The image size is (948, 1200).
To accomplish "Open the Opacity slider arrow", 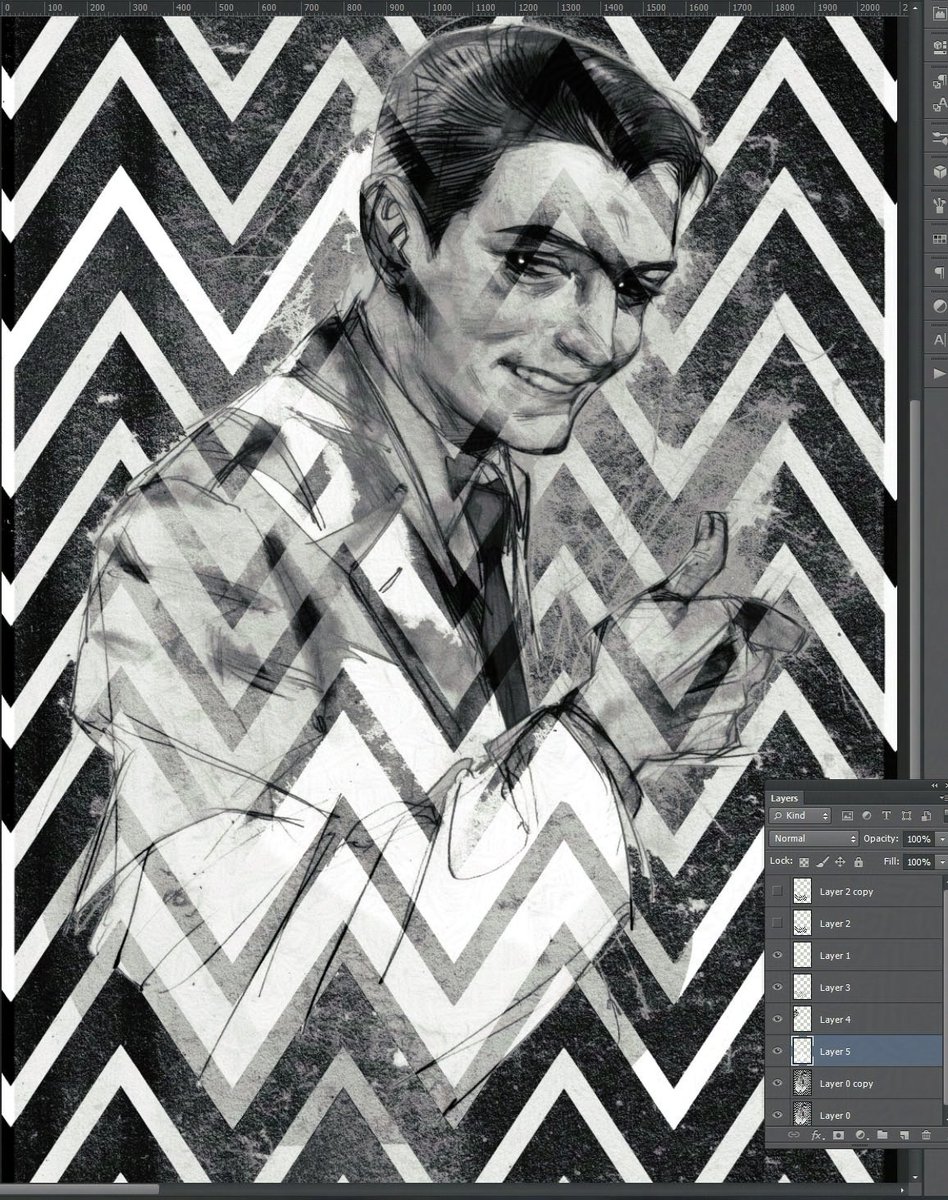I will click(x=941, y=838).
